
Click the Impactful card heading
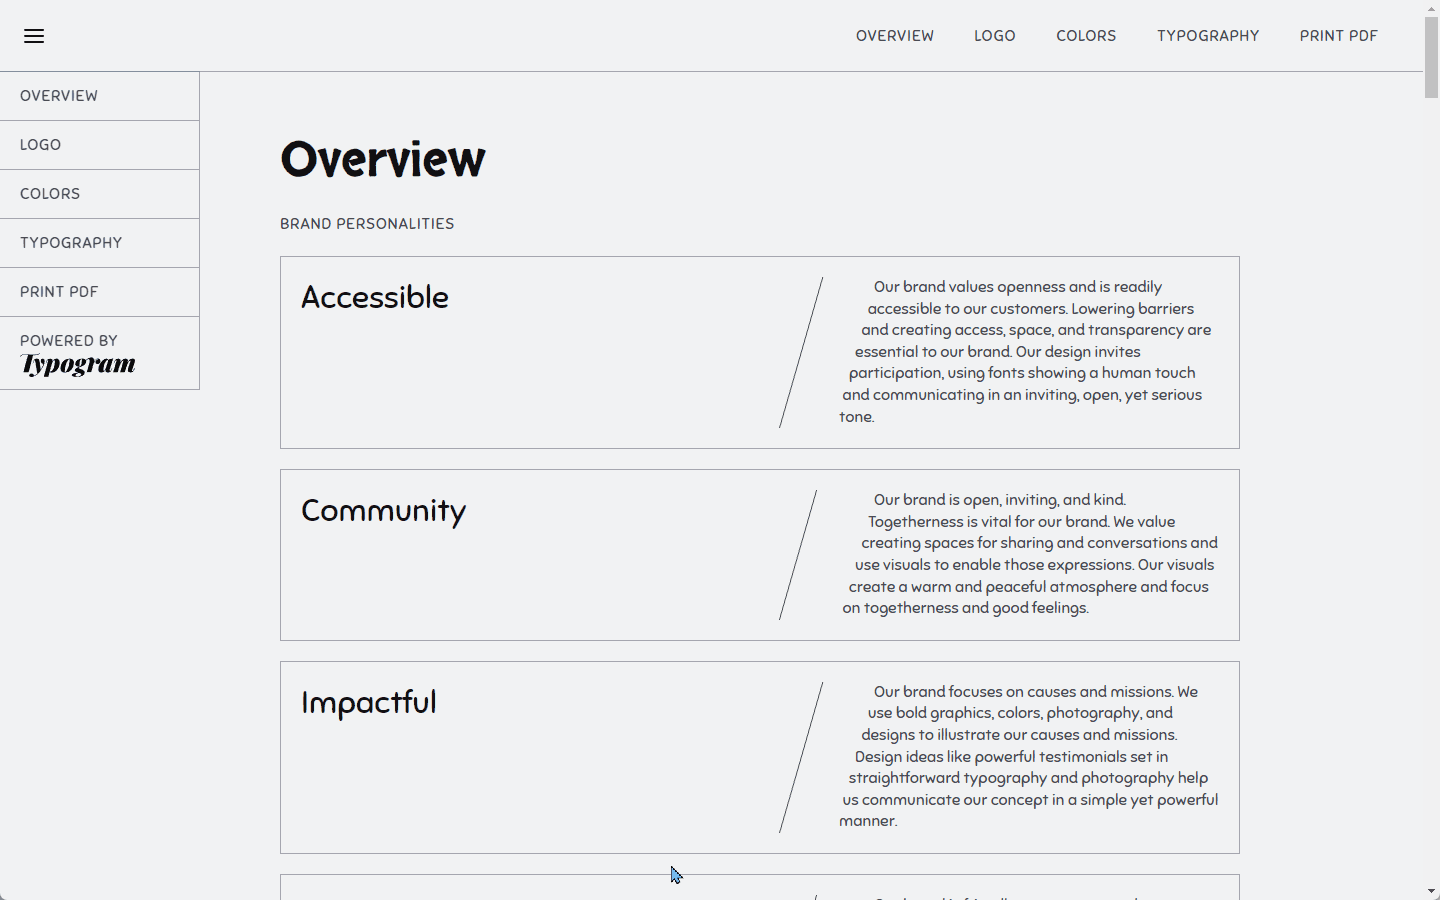coord(368,702)
